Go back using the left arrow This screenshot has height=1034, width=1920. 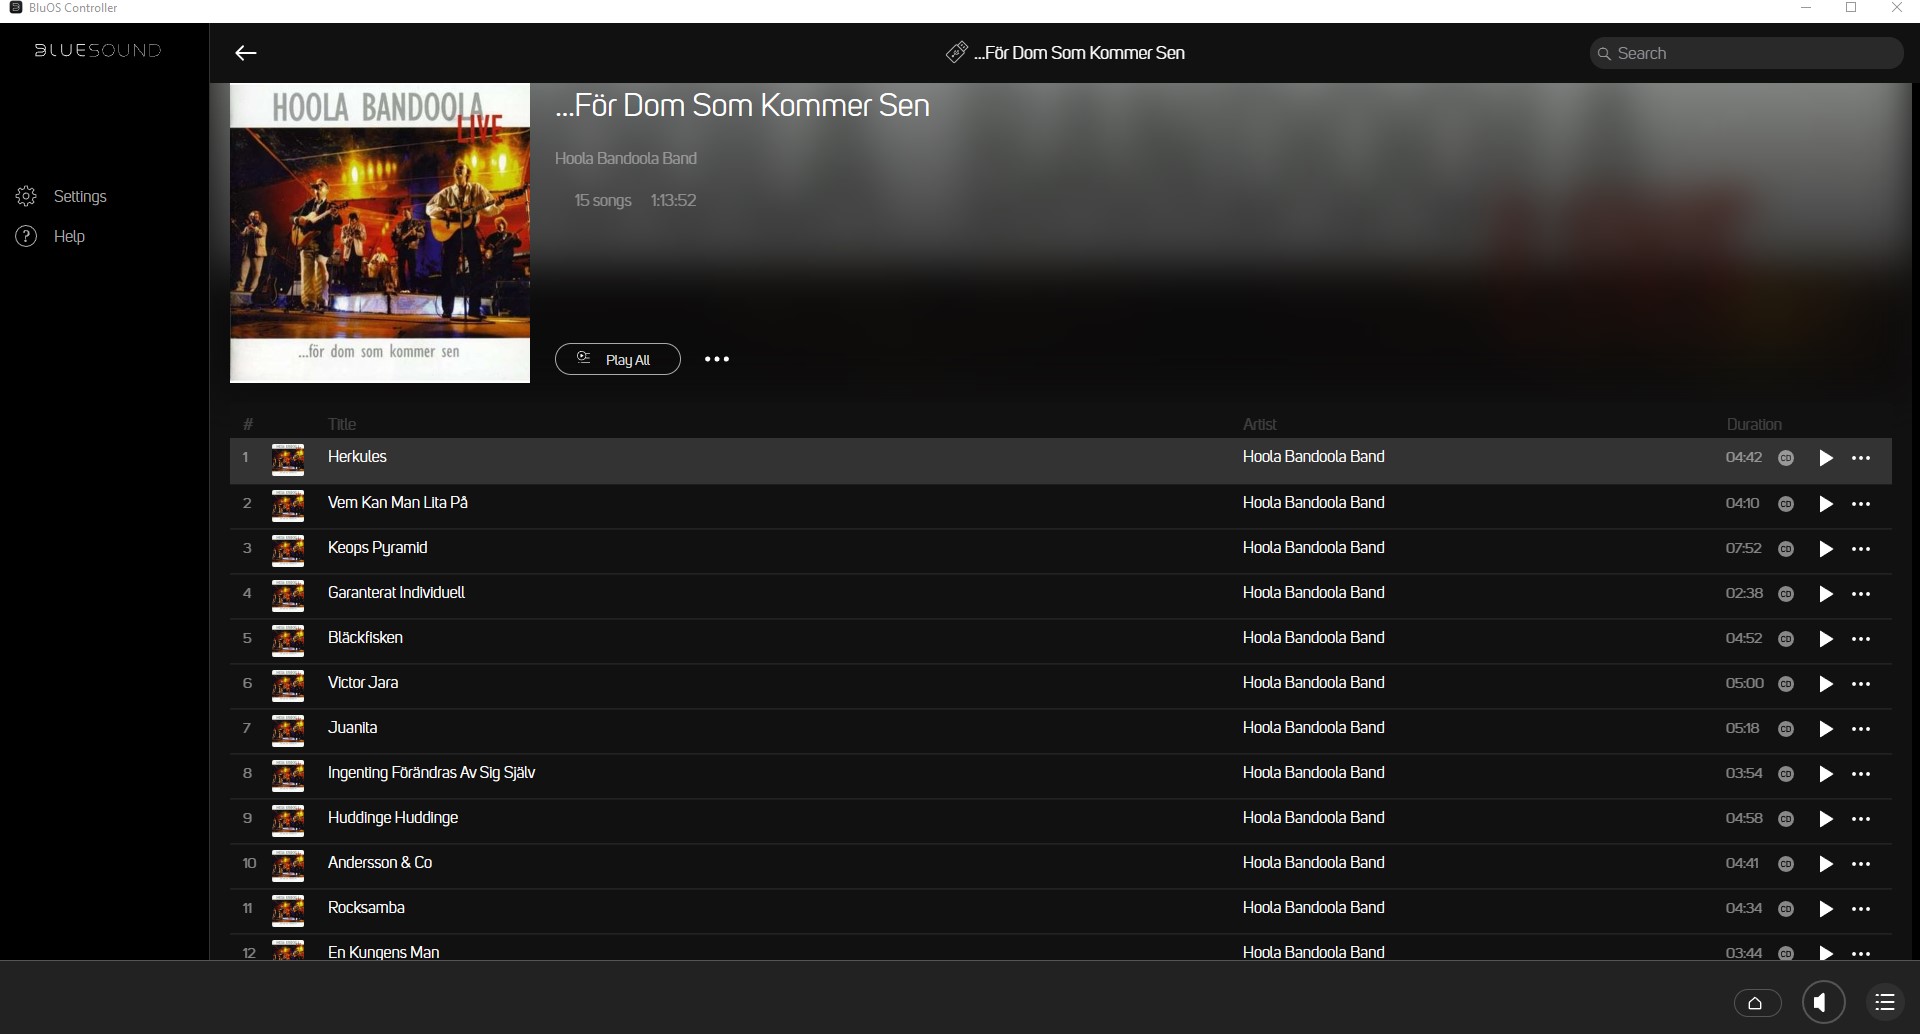tap(246, 53)
